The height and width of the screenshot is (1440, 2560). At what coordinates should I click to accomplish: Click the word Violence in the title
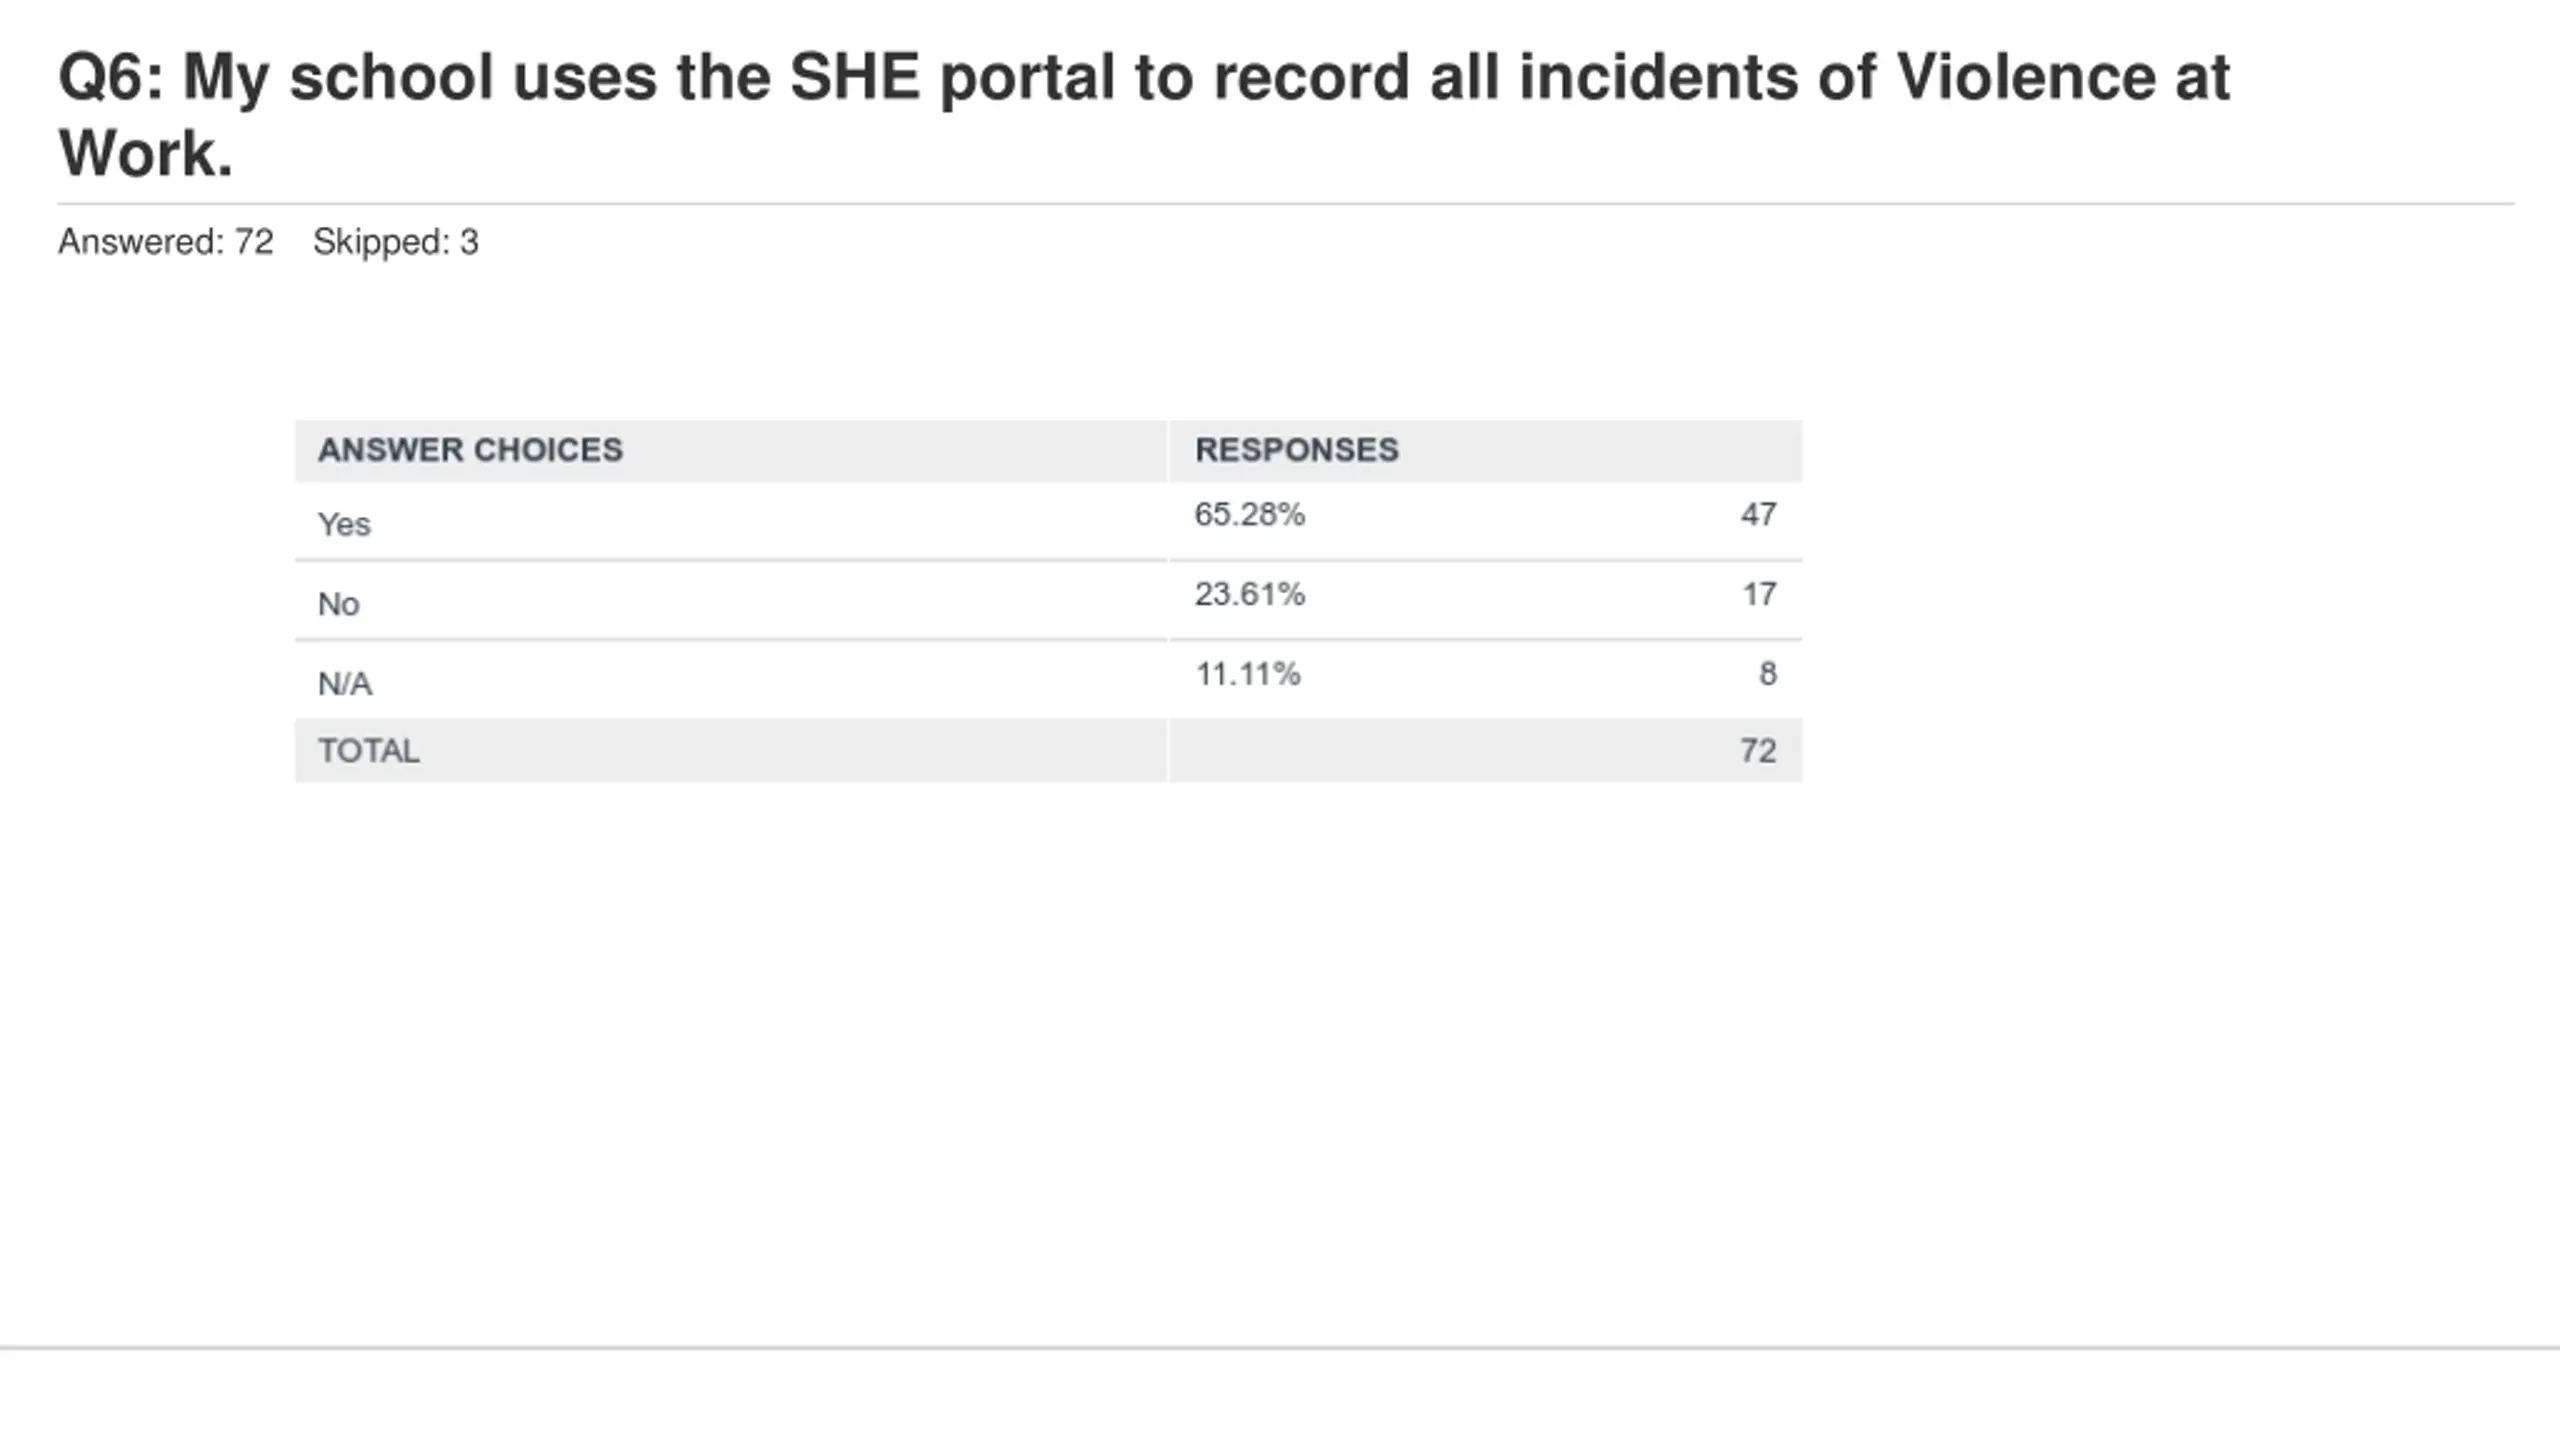2025,77
